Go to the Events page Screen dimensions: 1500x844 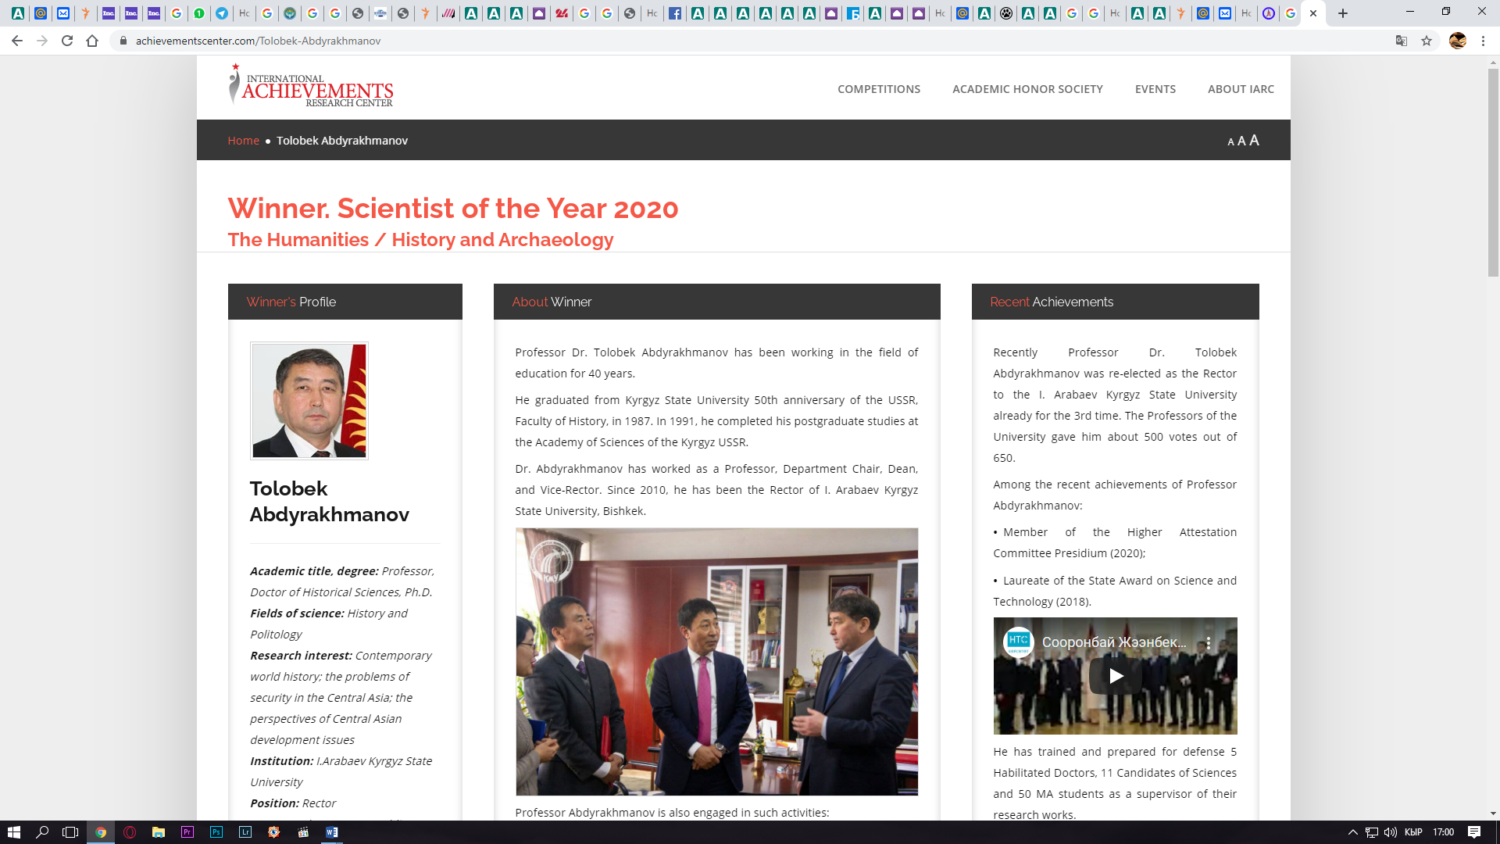pos(1155,89)
